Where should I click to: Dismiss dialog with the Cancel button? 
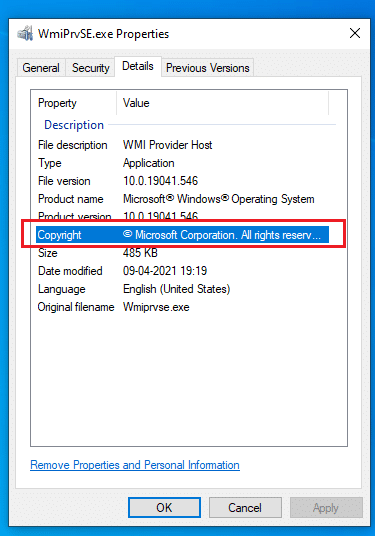(245, 508)
